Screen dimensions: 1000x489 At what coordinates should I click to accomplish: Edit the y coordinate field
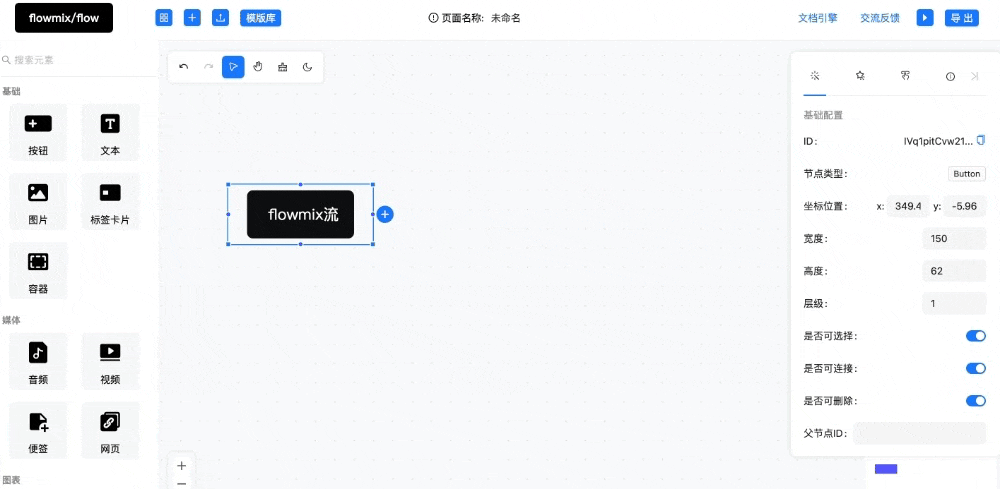pyautogui.click(x=965, y=206)
